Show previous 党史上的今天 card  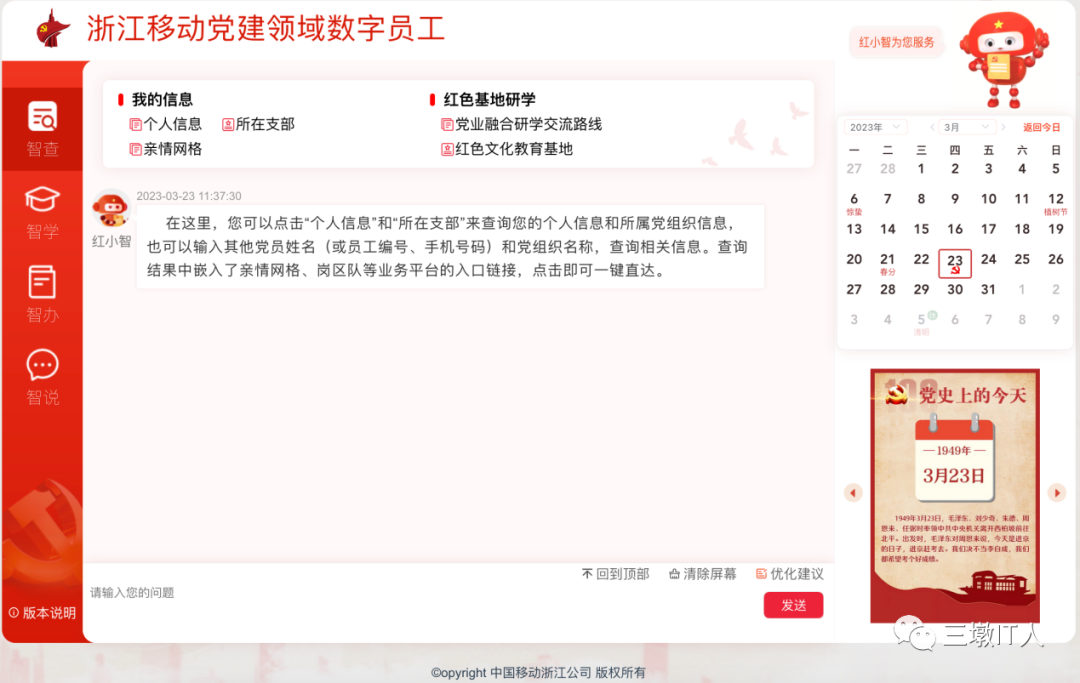(853, 492)
